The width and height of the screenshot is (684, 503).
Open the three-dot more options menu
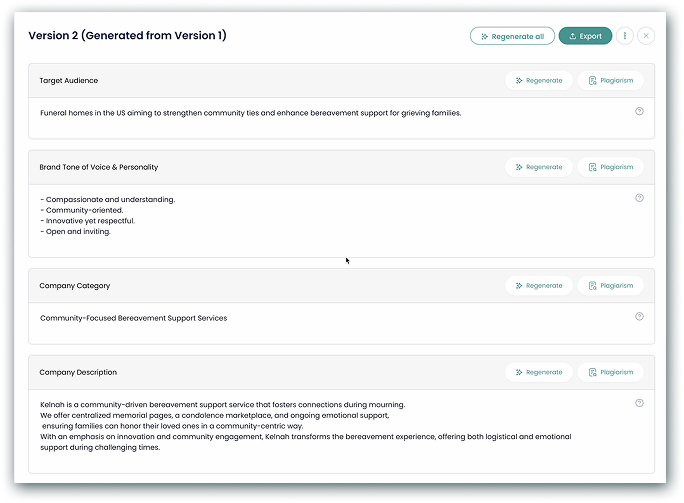(x=625, y=36)
